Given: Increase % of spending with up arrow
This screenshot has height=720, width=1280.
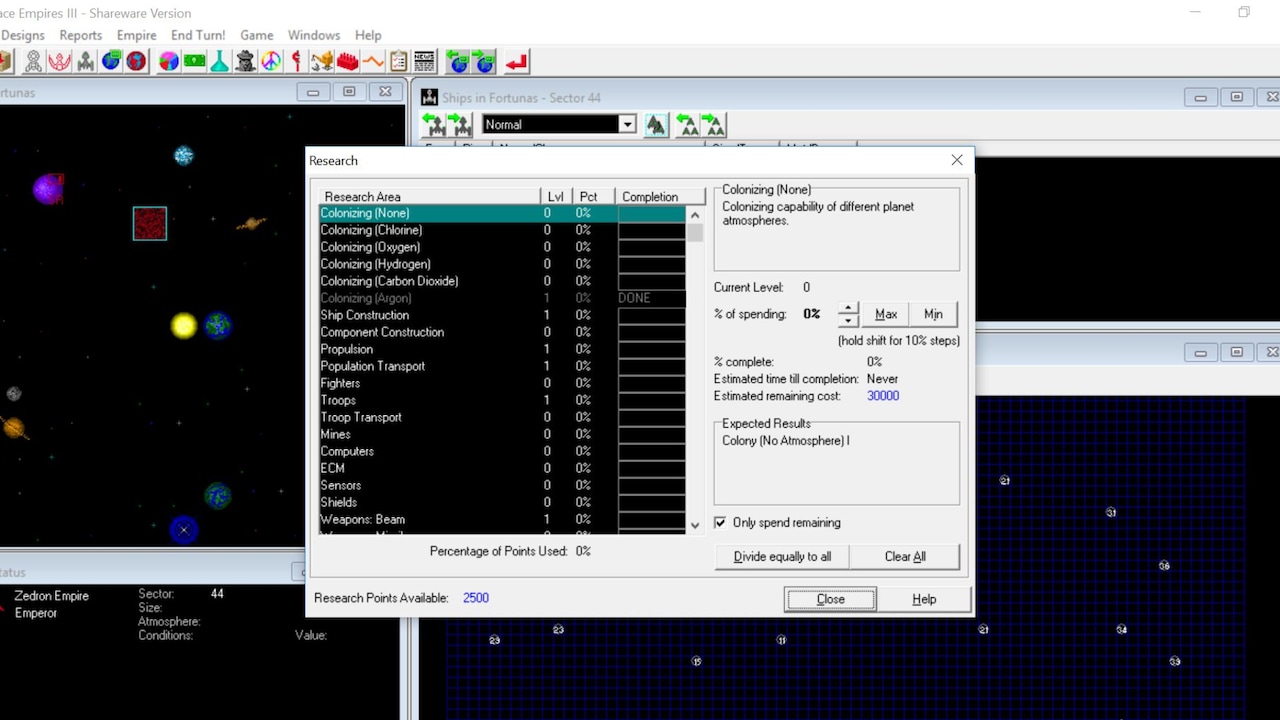Looking at the screenshot, I should (x=848, y=308).
